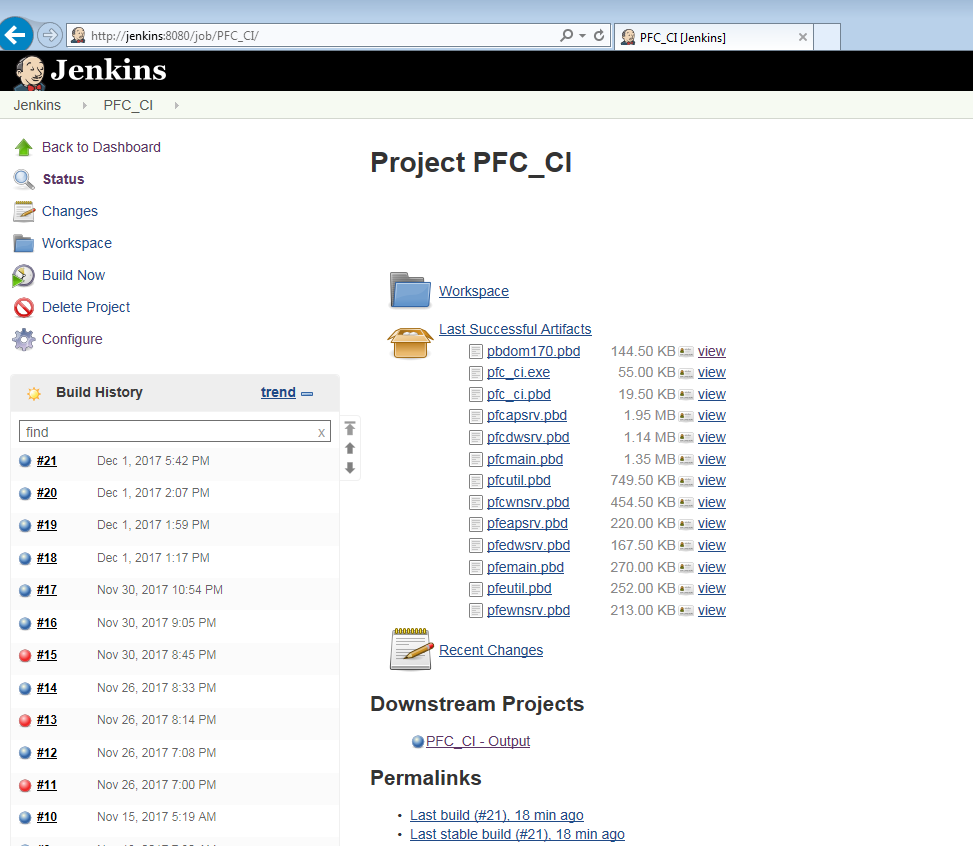Click the Jenkins logo in header
Screen dimensions: 973x846
tap(91, 71)
